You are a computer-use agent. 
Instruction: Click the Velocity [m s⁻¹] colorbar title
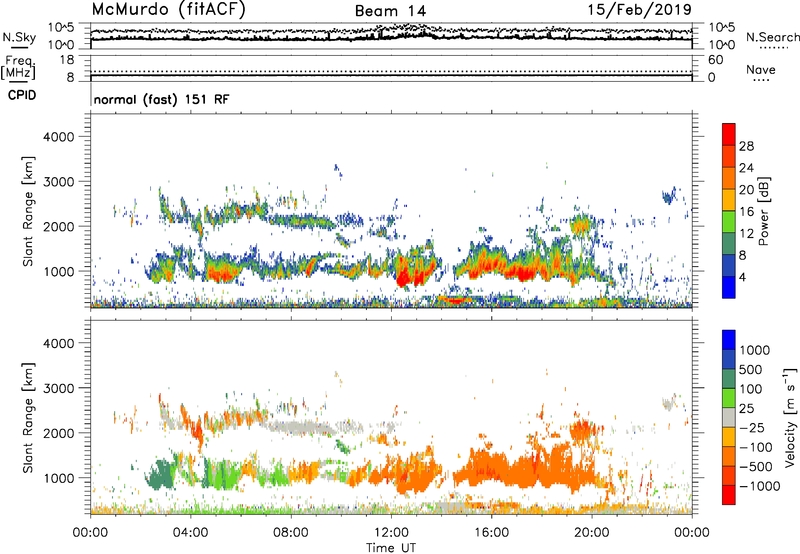pyautogui.click(x=790, y=417)
